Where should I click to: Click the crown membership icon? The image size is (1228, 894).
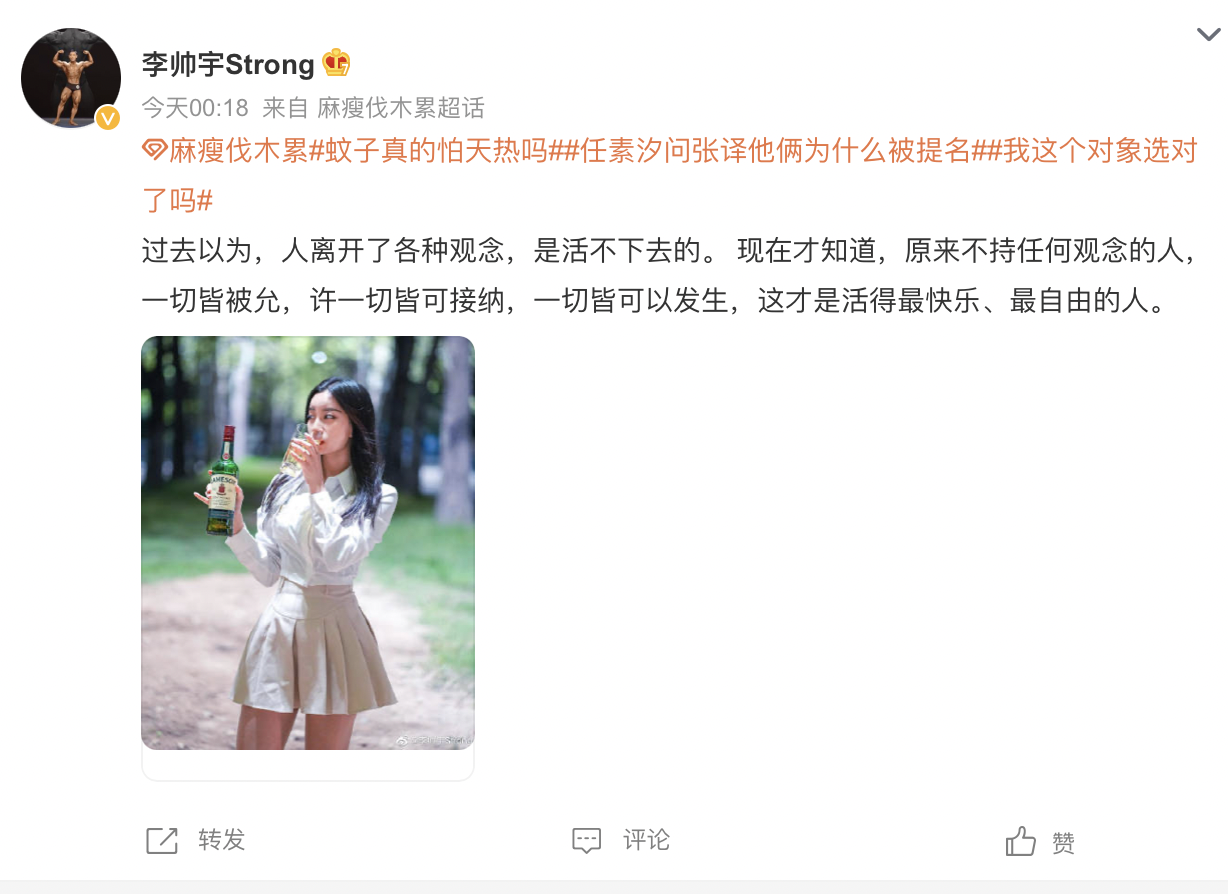[336, 64]
